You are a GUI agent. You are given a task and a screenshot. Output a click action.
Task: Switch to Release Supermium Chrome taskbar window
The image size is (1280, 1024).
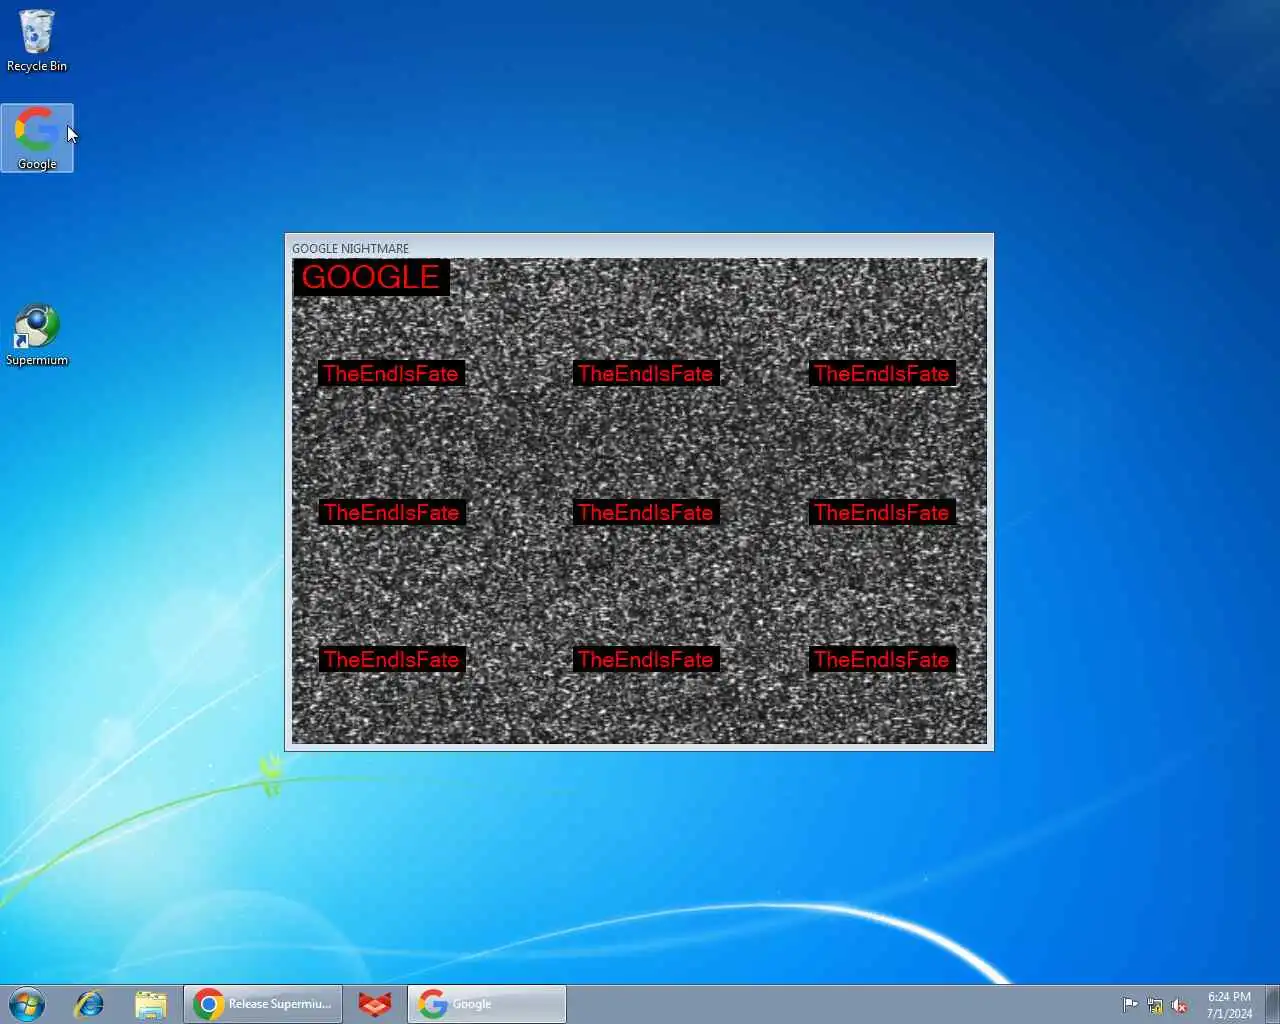[263, 1004]
